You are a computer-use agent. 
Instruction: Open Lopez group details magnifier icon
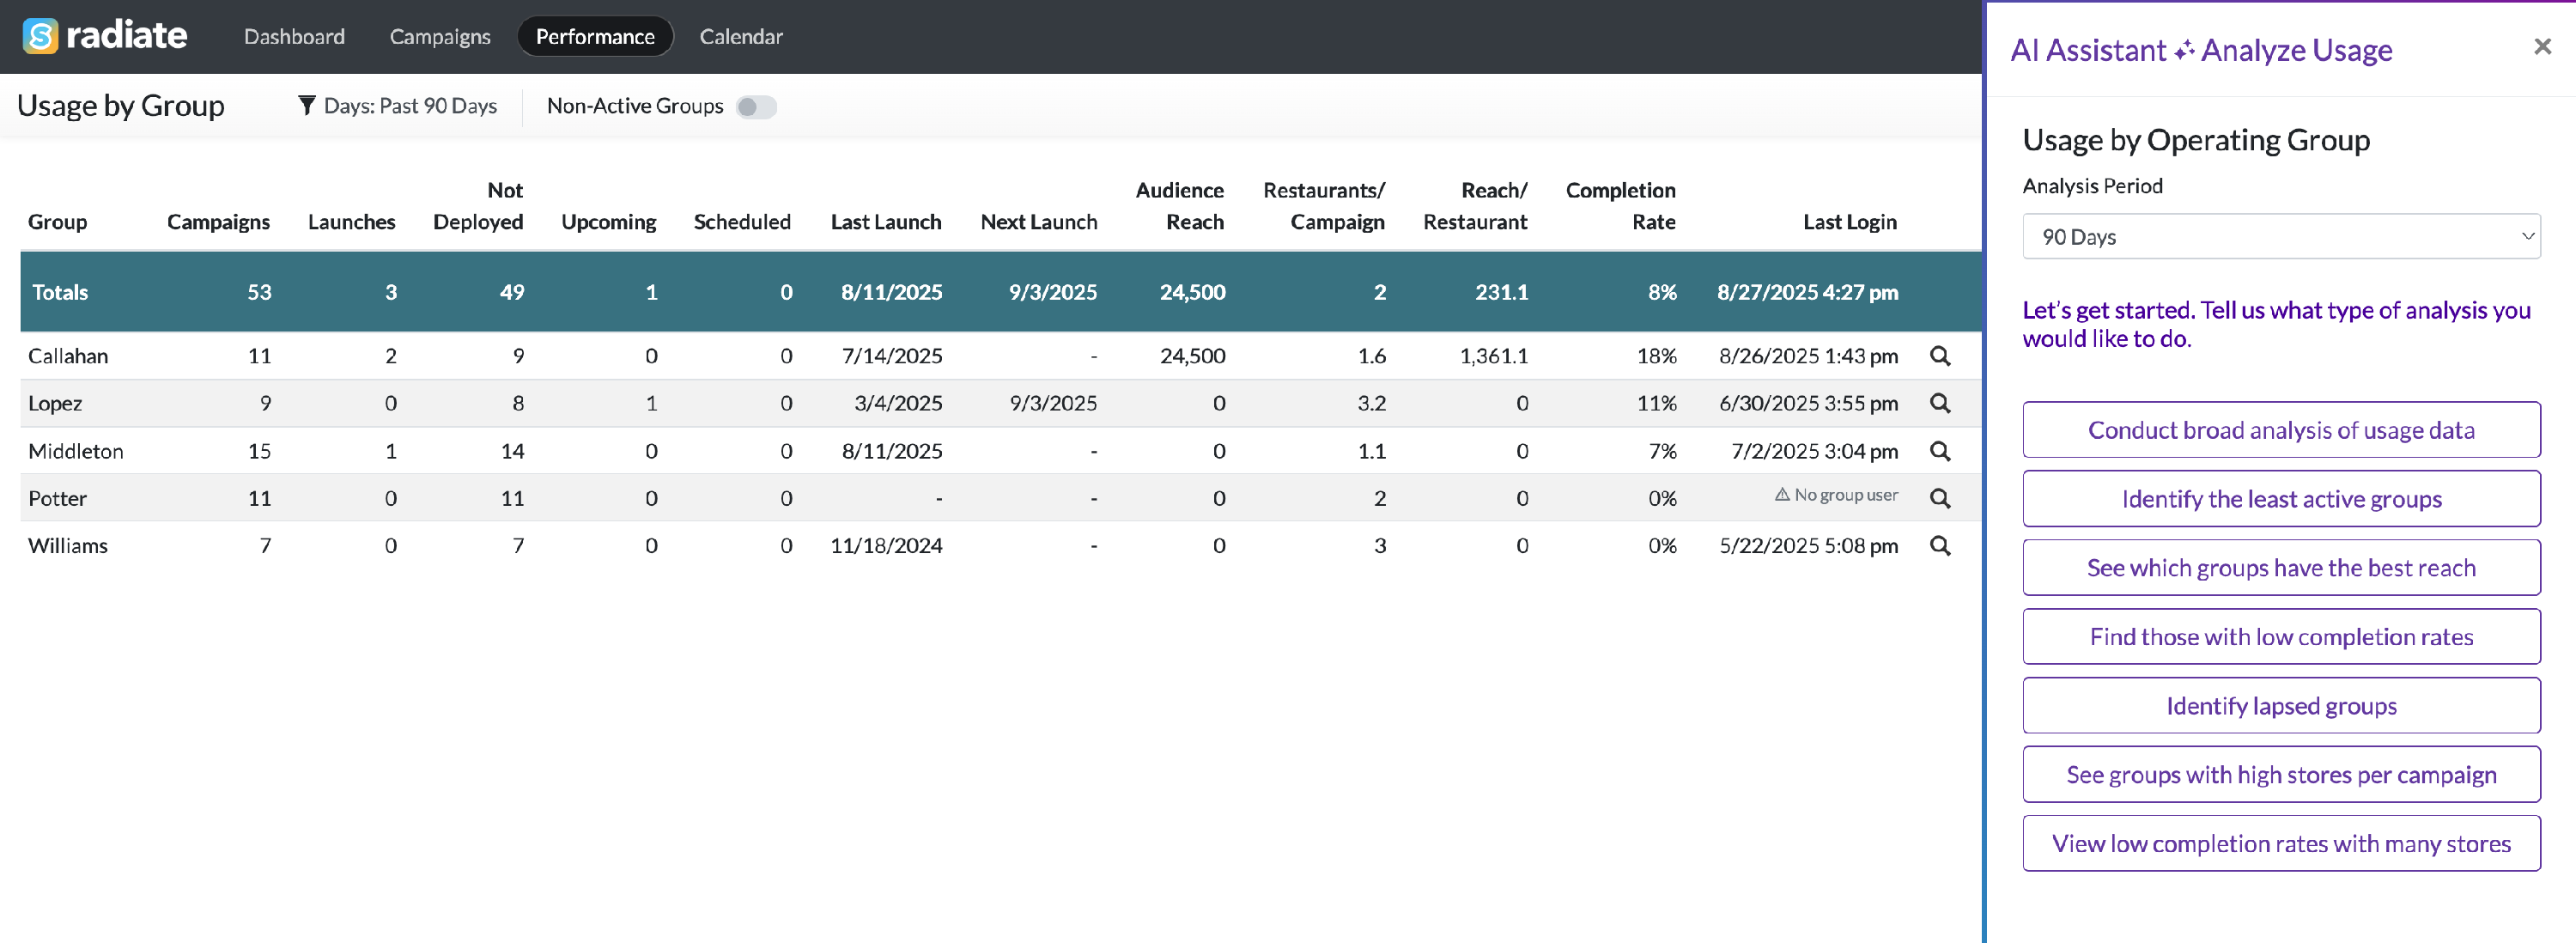pyautogui.click(x=1939, y=403)
